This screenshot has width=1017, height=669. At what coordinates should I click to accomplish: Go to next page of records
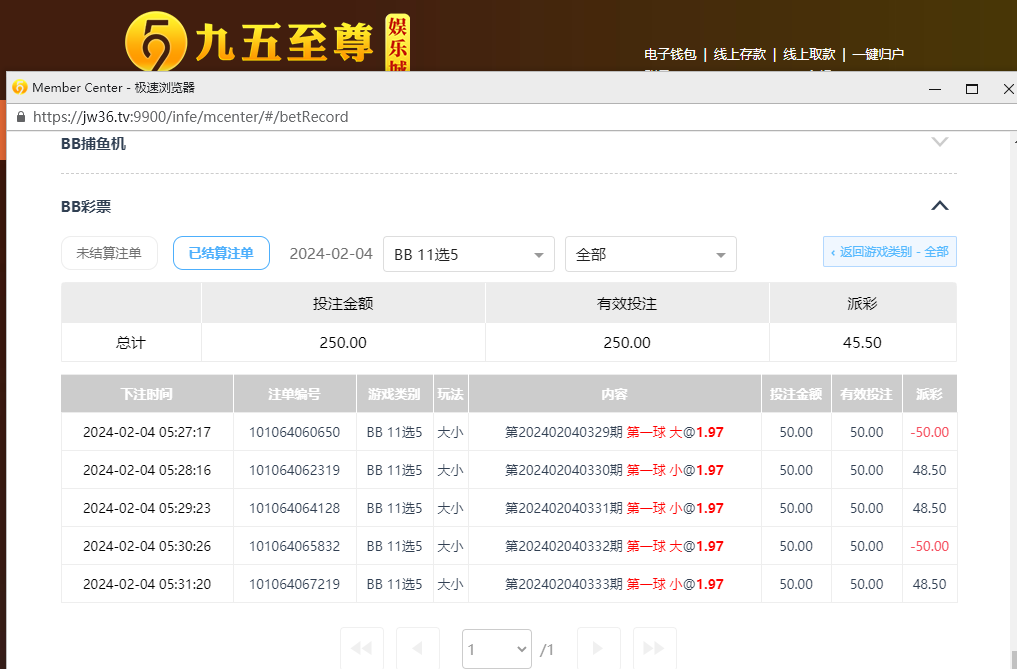pyautogui.click(x=599, y=648)
